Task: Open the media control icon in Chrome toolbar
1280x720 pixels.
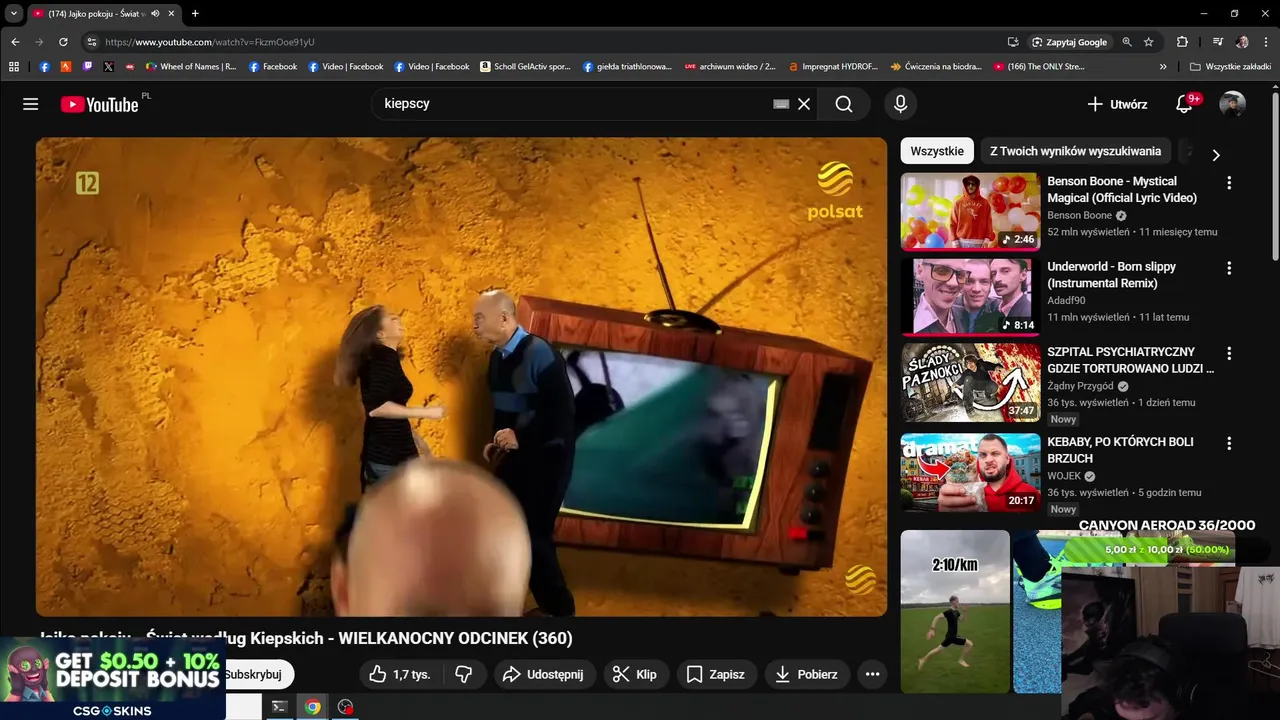Action: coord(1217,42)
